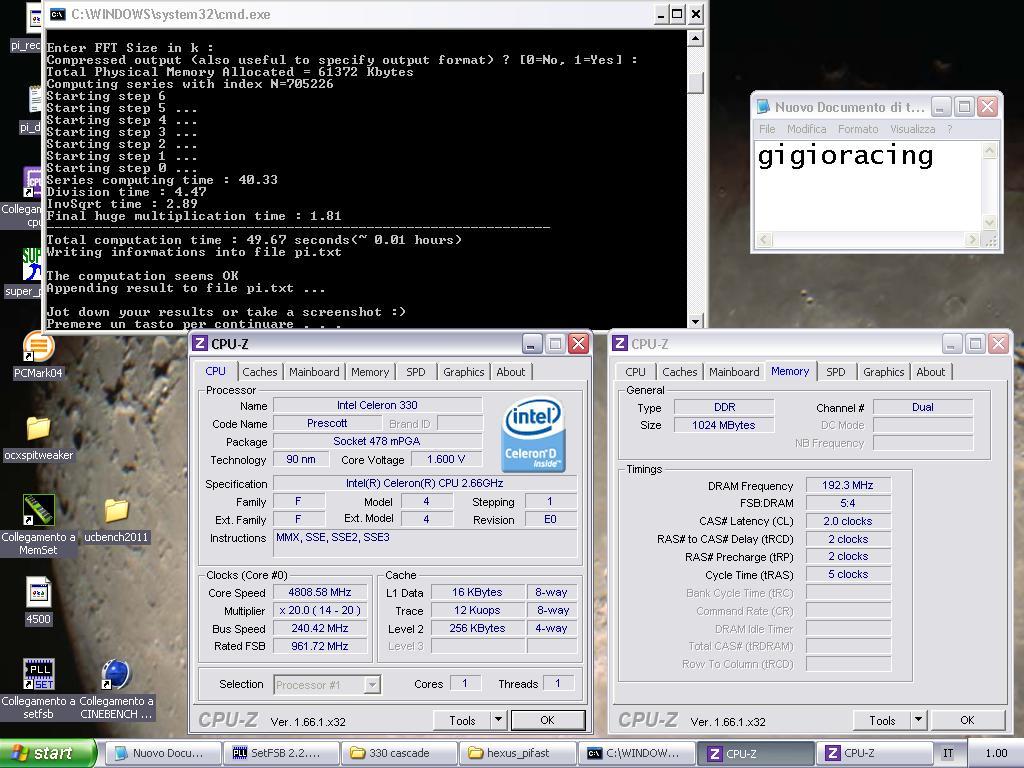Select the Core Speed value 4808.58 MHz

(320, 592)
